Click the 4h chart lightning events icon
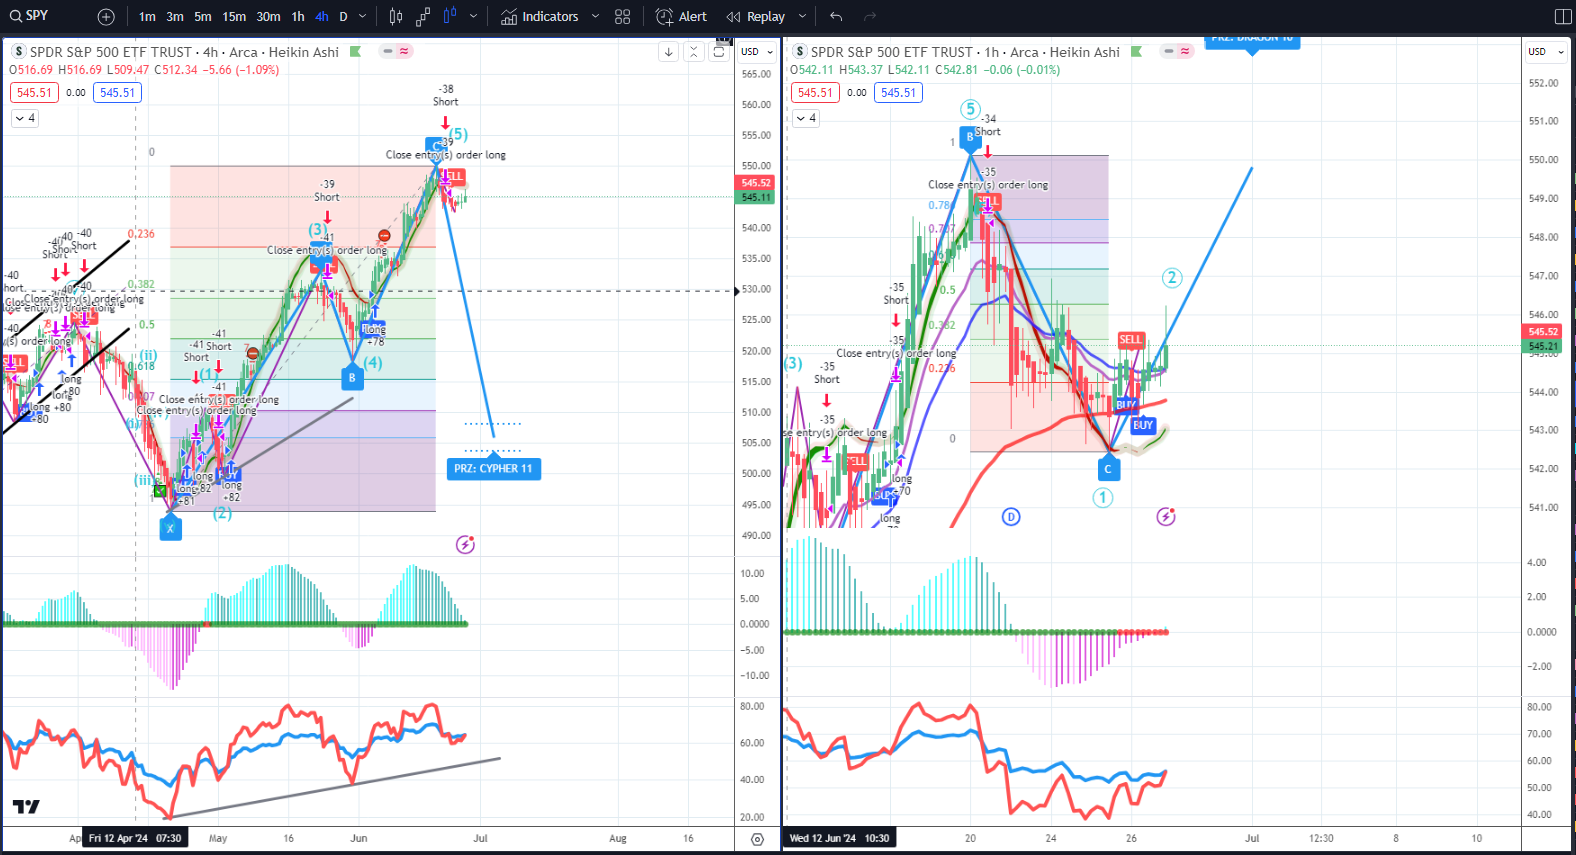 tap(465, 545)
